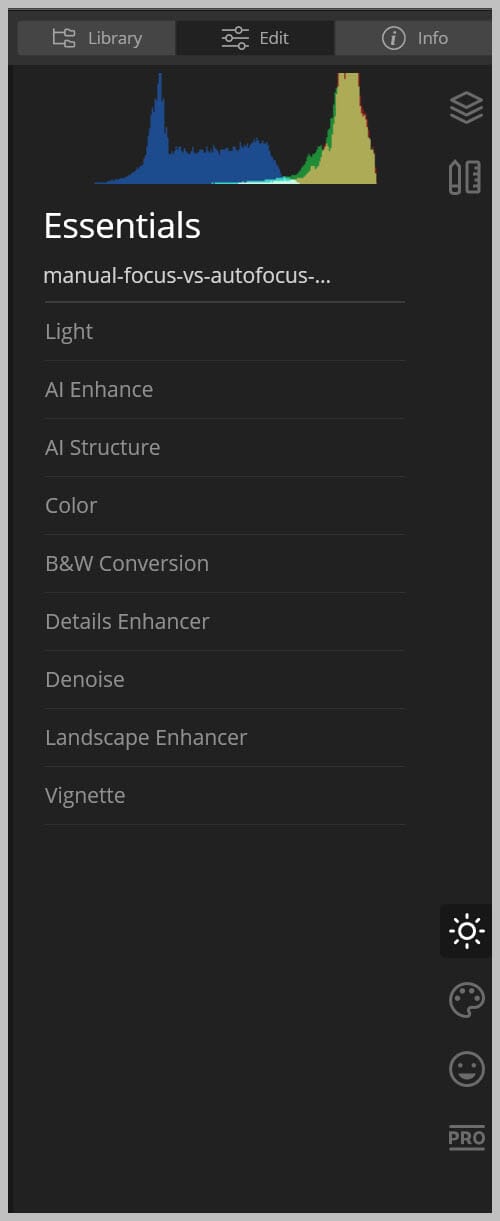
Task: Open the Landscape Enhancer tool
Action: [225, 738]
